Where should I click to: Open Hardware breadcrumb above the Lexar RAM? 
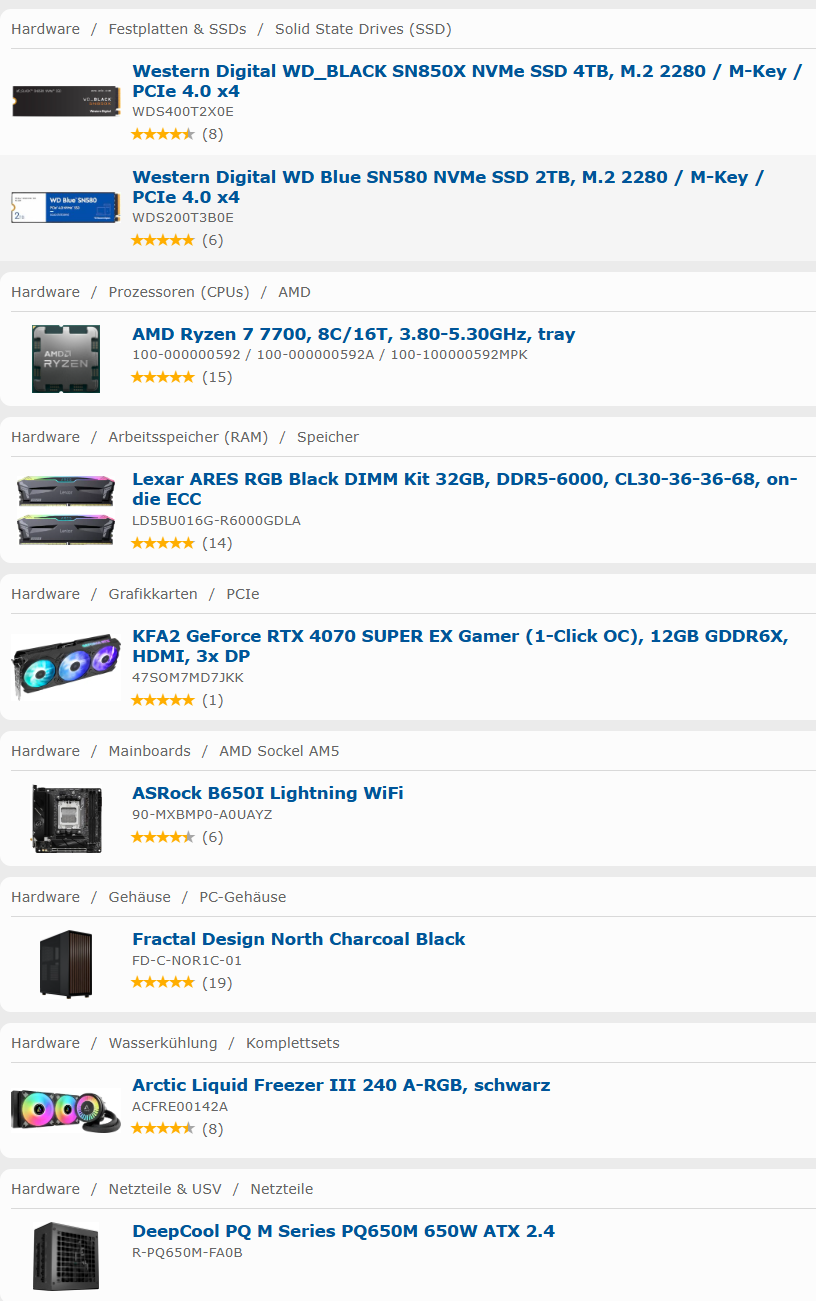45,437
